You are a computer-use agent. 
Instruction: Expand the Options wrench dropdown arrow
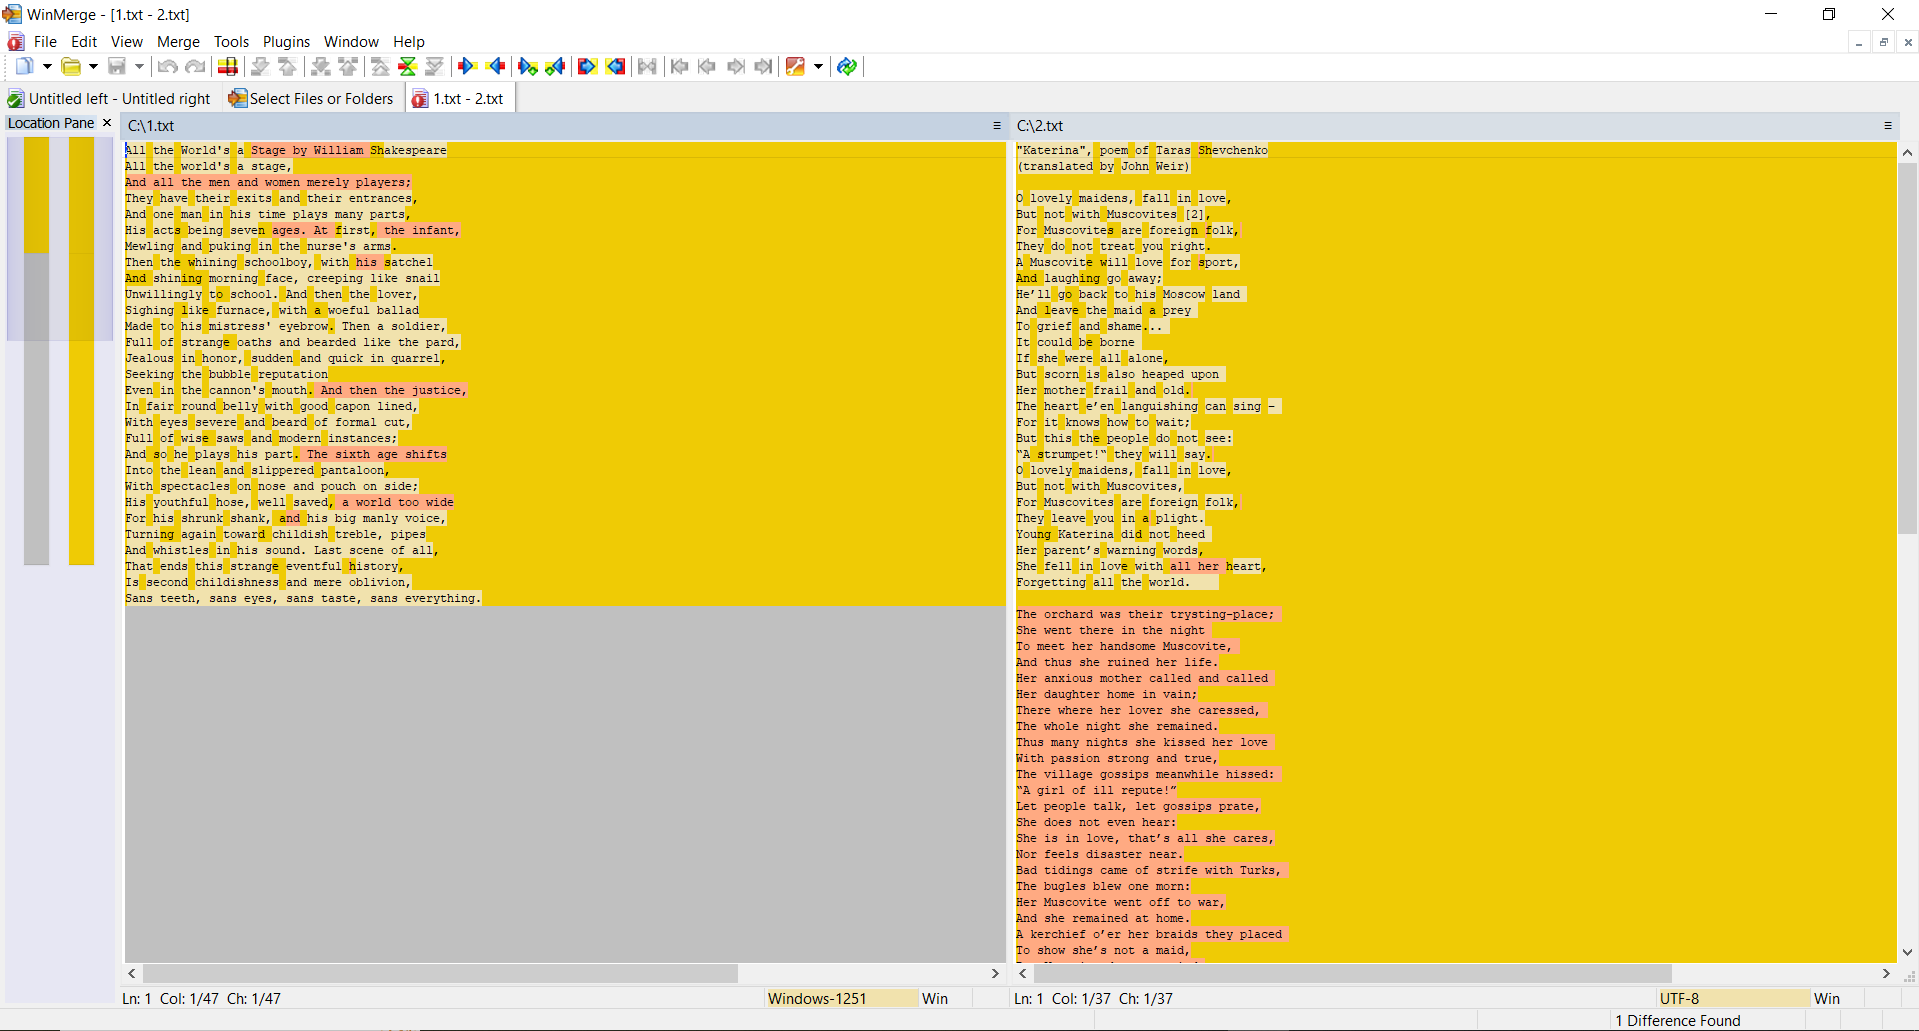click(818, 66)
